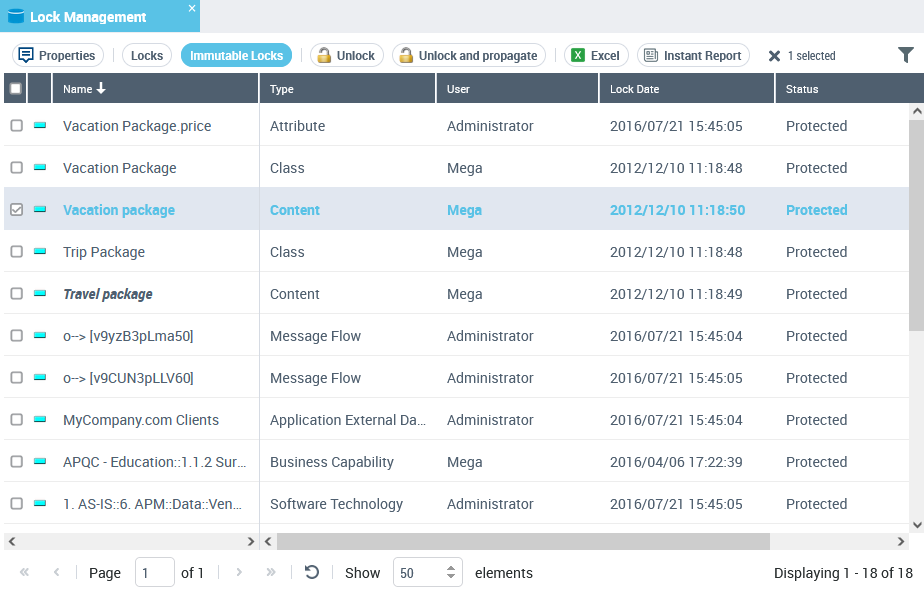Increase the Show elements stepper value

[x=451, y=568]
